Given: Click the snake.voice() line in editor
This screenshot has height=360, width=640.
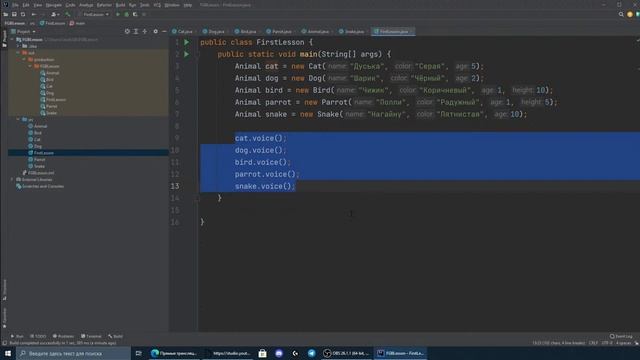Looking at the screenshot, I should pos(265,186).
